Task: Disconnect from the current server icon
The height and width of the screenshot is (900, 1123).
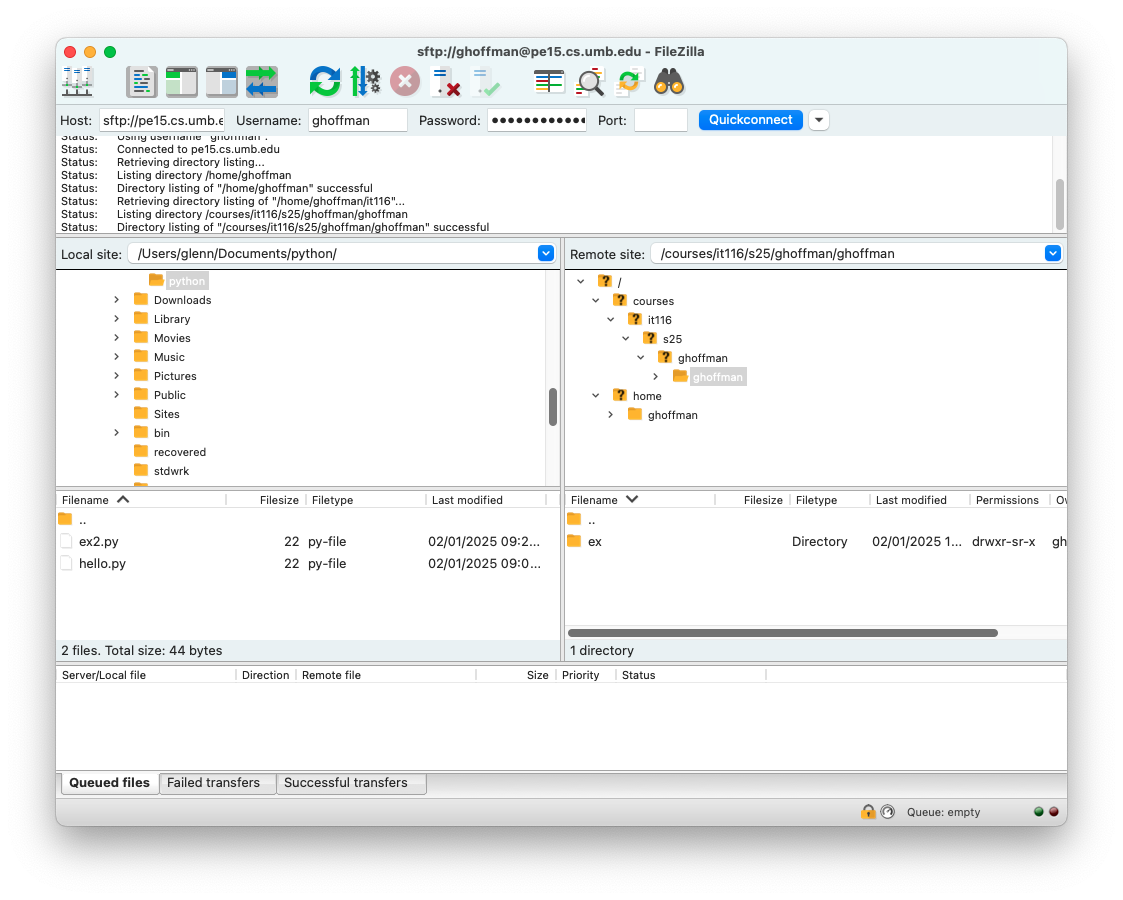Action: (445, 82)
